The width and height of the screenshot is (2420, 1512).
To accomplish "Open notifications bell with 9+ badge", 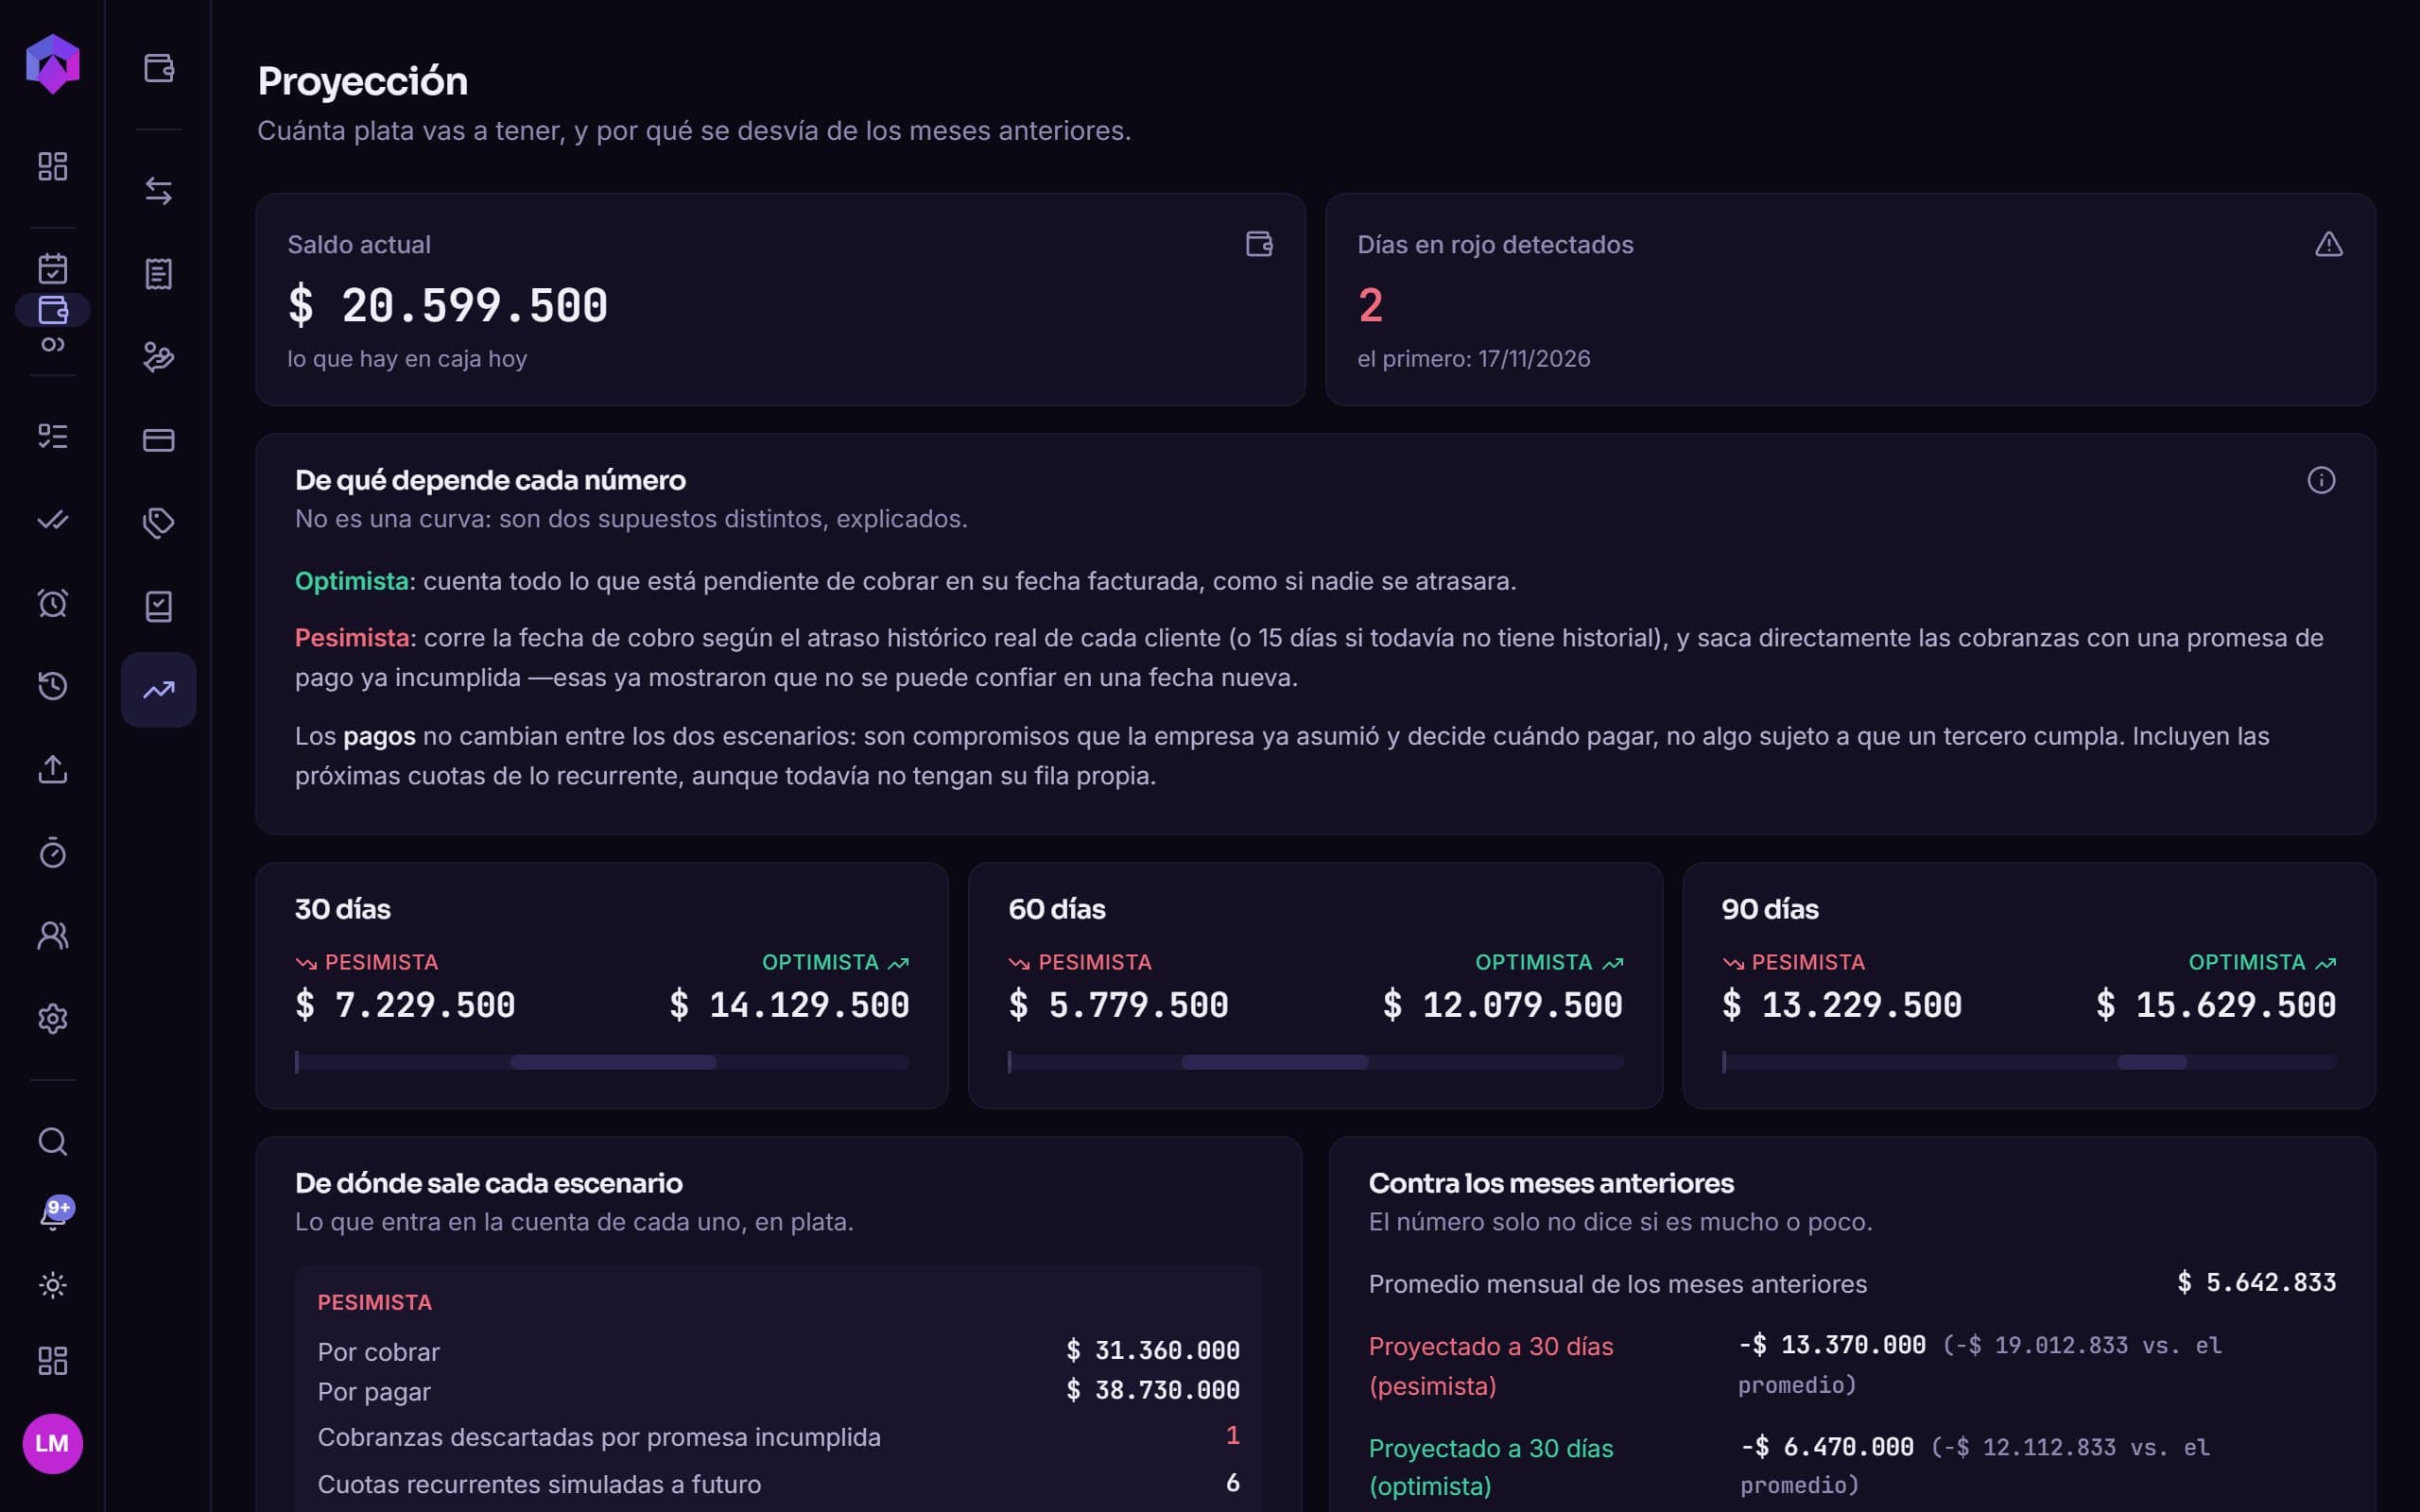I will (54, 1214).
